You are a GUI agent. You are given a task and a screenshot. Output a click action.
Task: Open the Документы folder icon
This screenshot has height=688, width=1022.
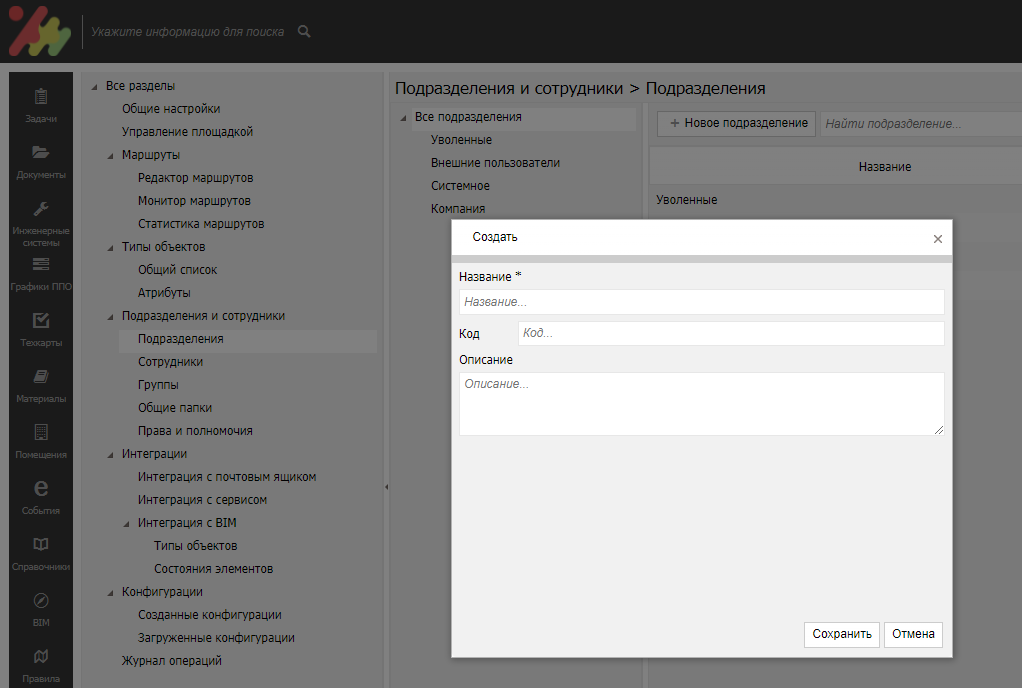tap(40, 152)
